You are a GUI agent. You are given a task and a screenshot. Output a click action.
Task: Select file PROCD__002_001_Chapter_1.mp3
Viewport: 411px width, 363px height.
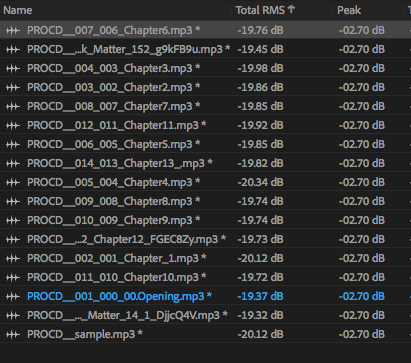pos(117,258)
